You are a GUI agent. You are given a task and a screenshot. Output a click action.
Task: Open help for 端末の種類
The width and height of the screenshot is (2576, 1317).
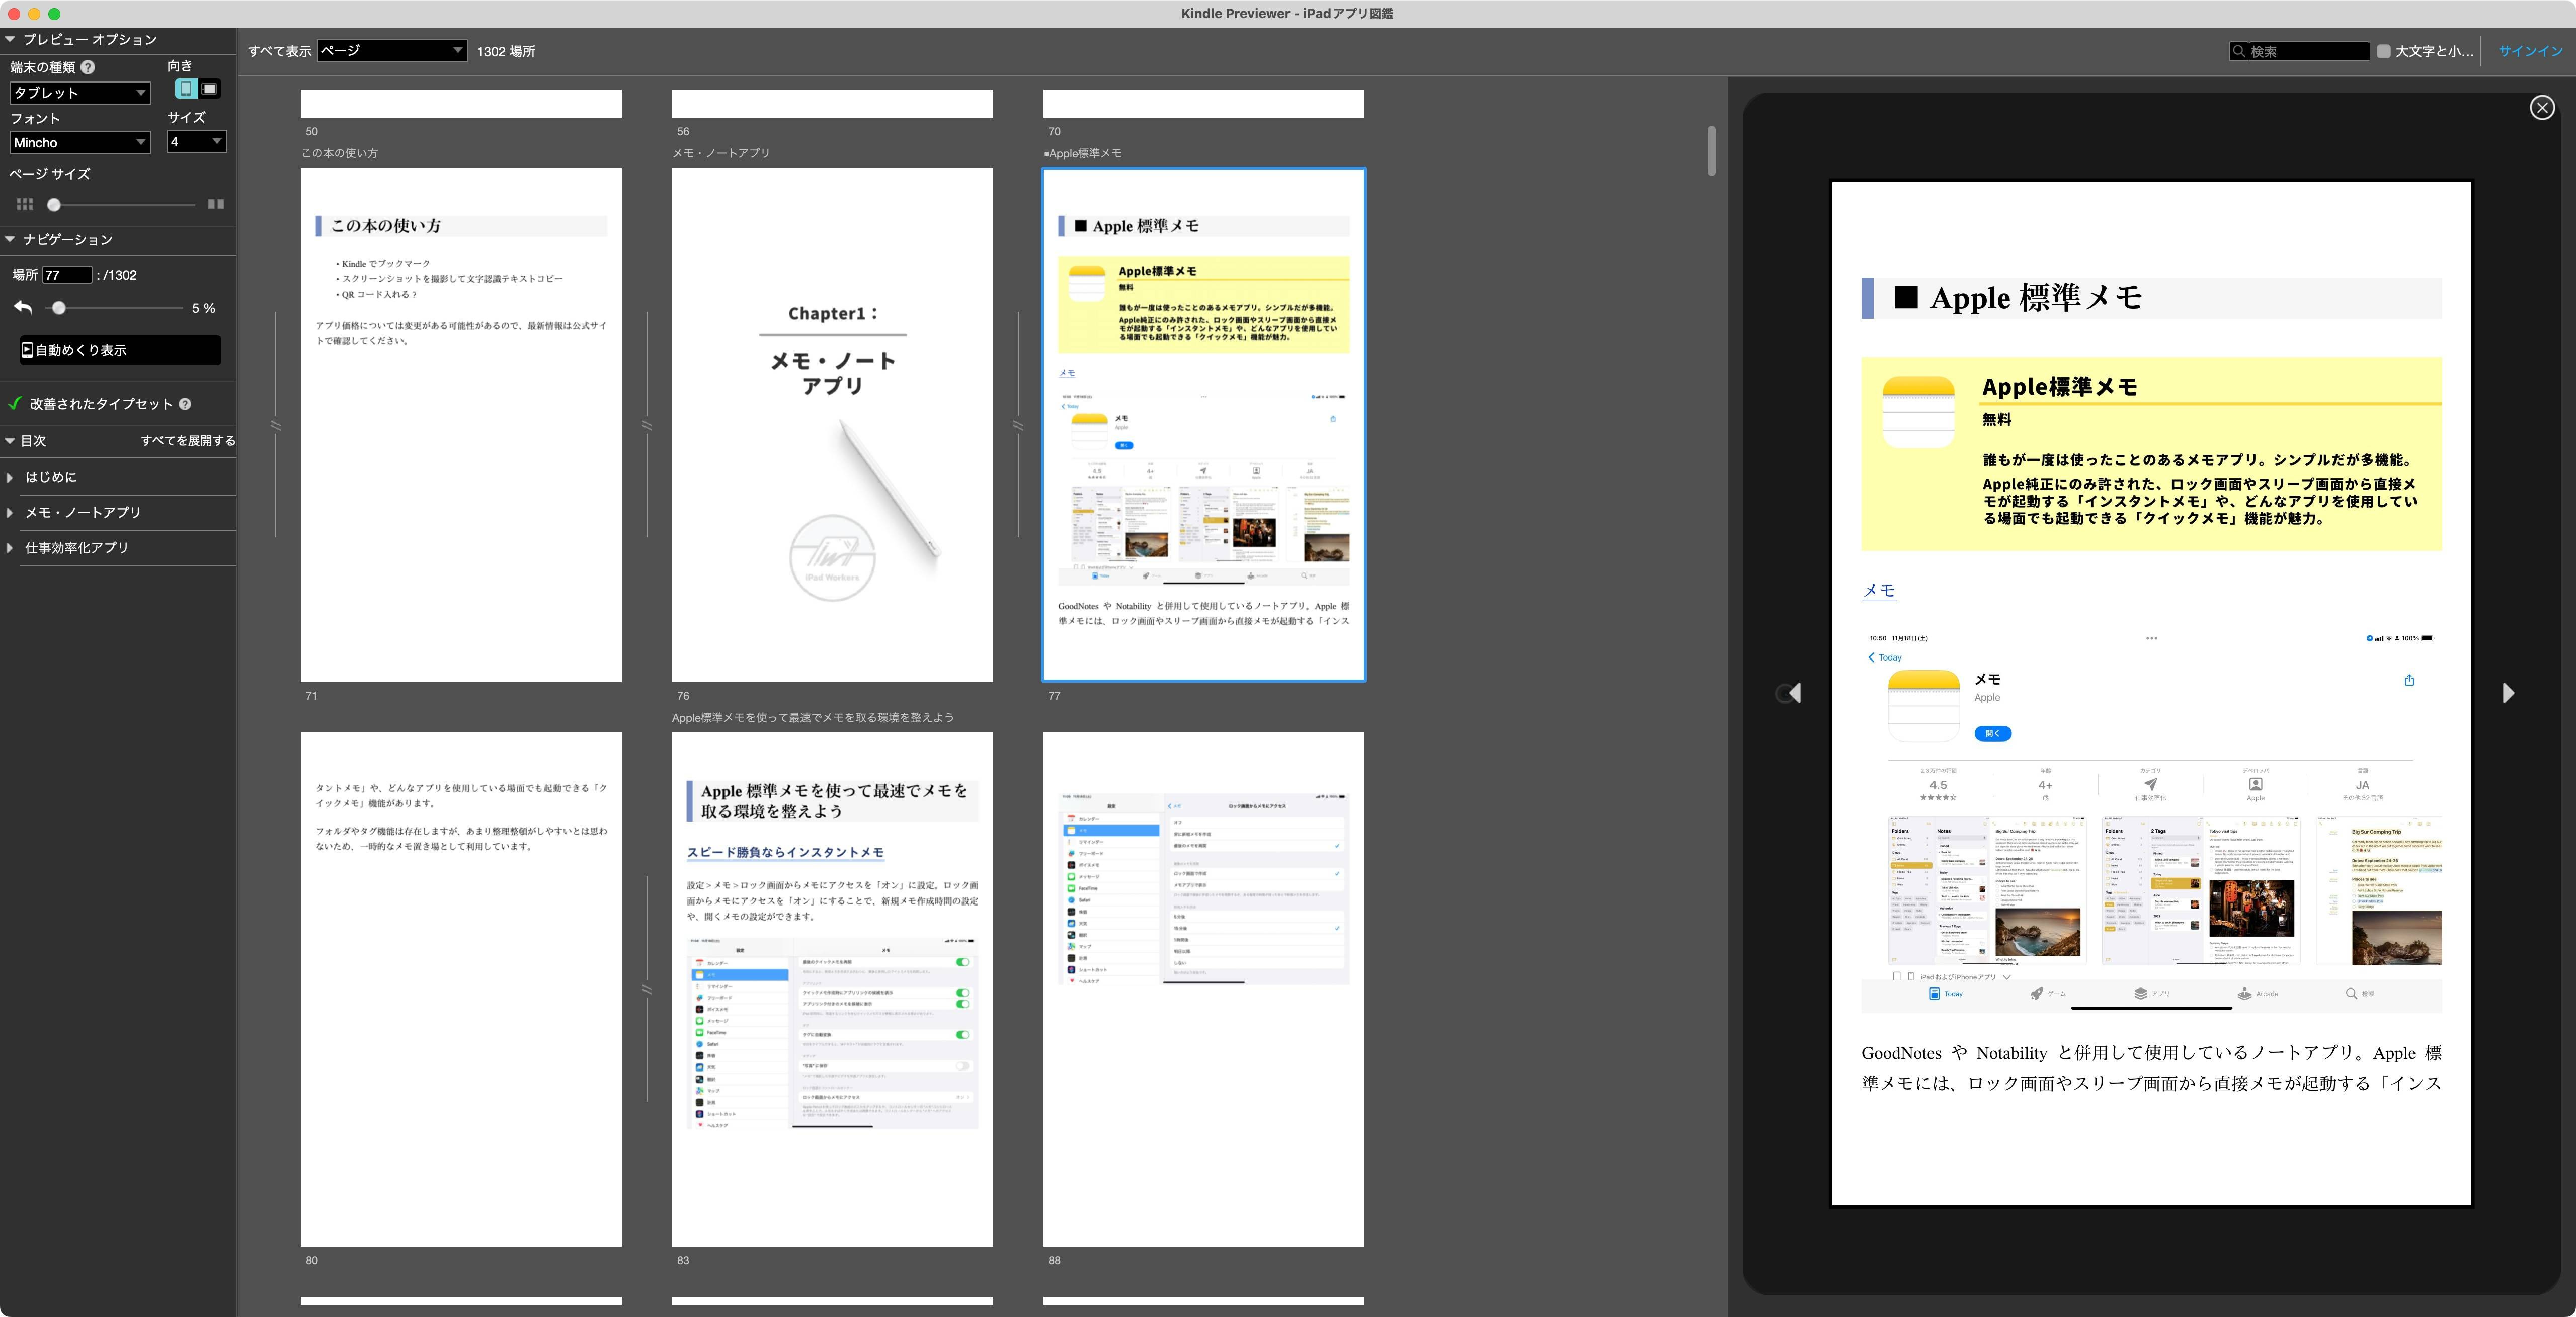point(88,67)
